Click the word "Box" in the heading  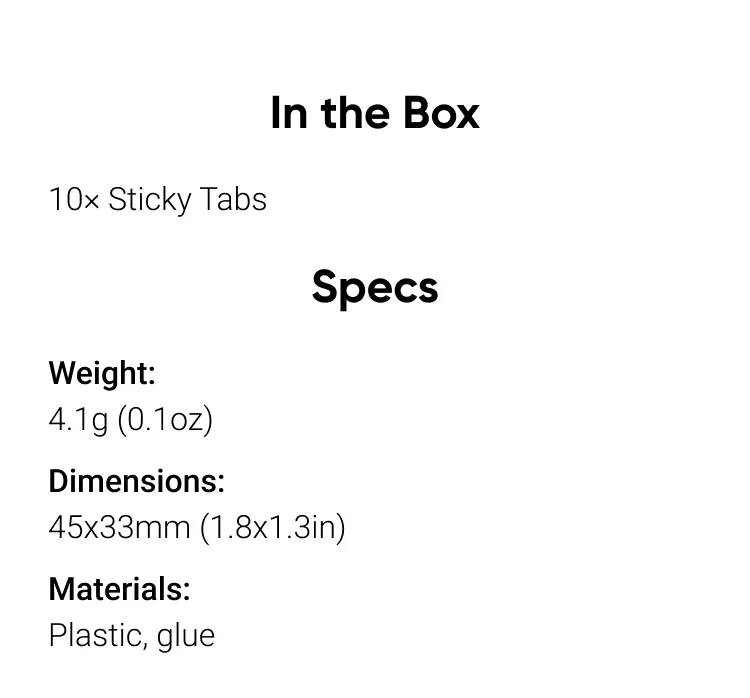tap(441, 113)
